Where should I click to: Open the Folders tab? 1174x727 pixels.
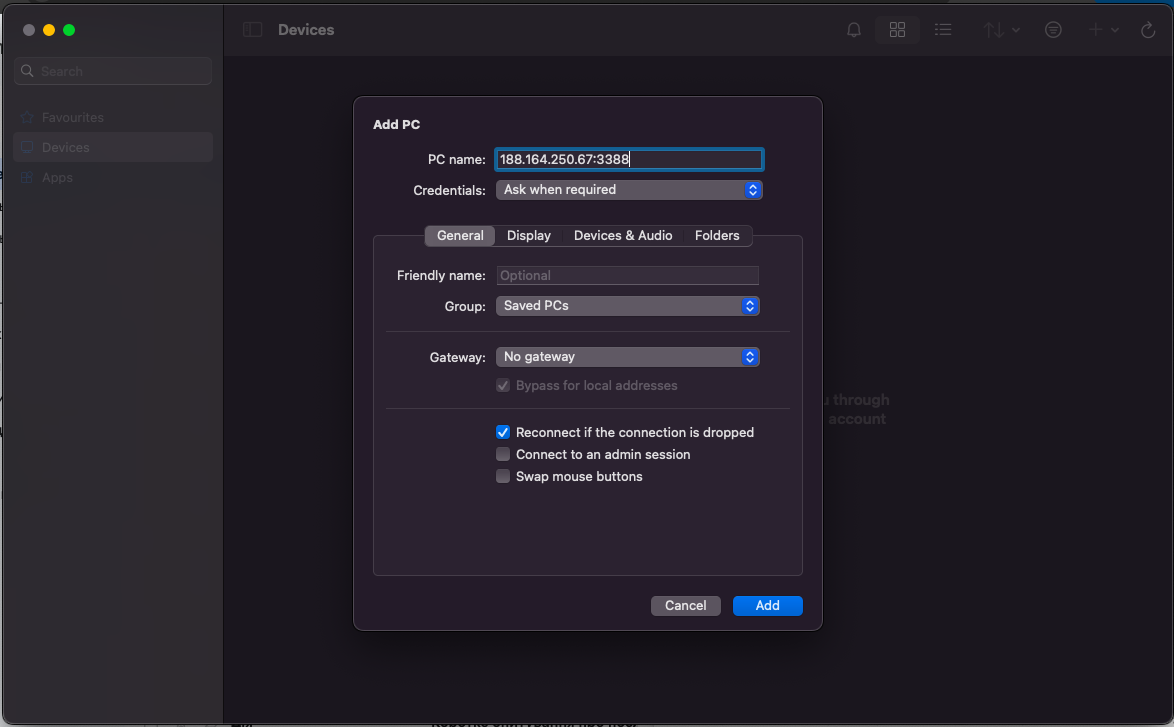click(717, 236)
